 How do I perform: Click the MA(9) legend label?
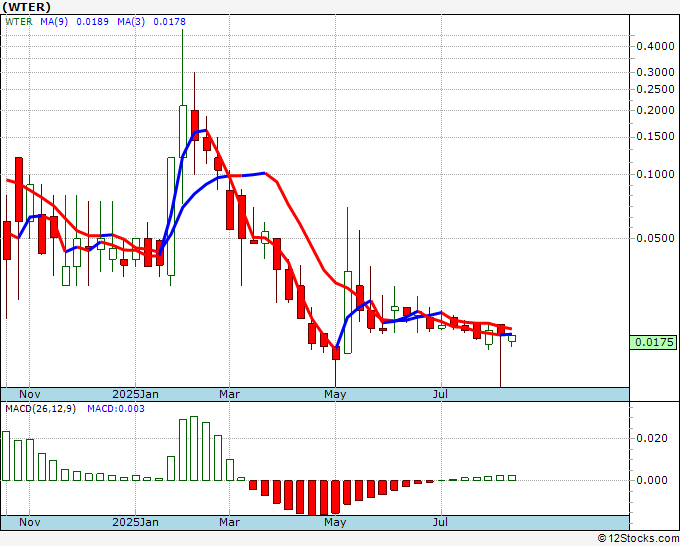point(54,21)
